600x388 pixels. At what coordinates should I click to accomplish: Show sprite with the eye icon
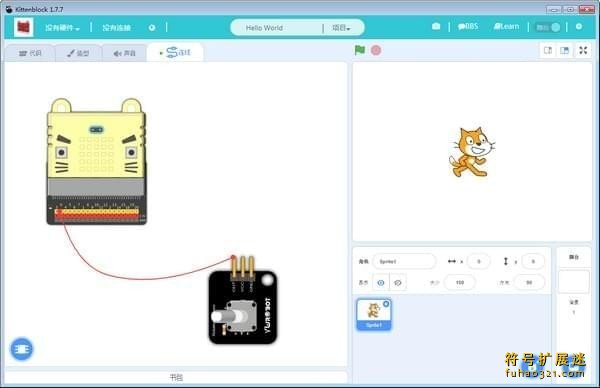[381, 283]
